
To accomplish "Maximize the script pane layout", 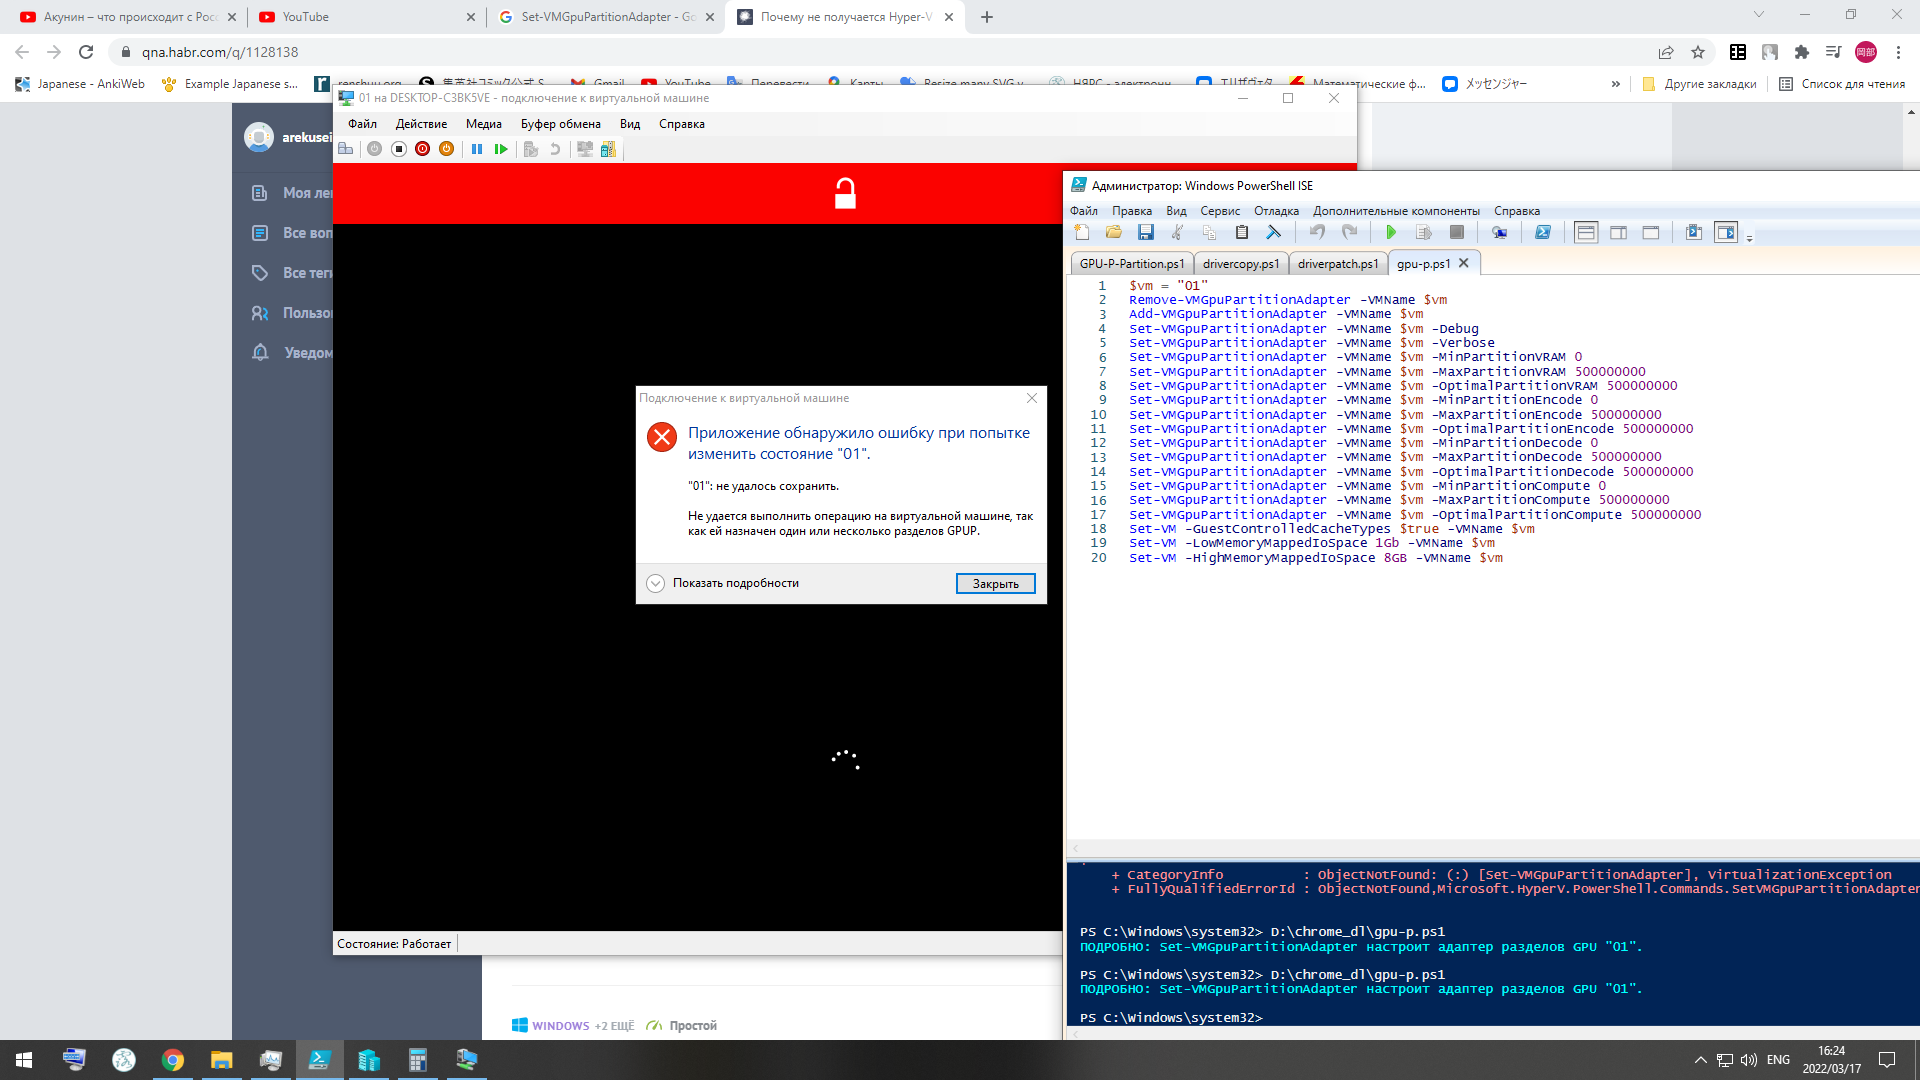I will [x=1651, y=232].
